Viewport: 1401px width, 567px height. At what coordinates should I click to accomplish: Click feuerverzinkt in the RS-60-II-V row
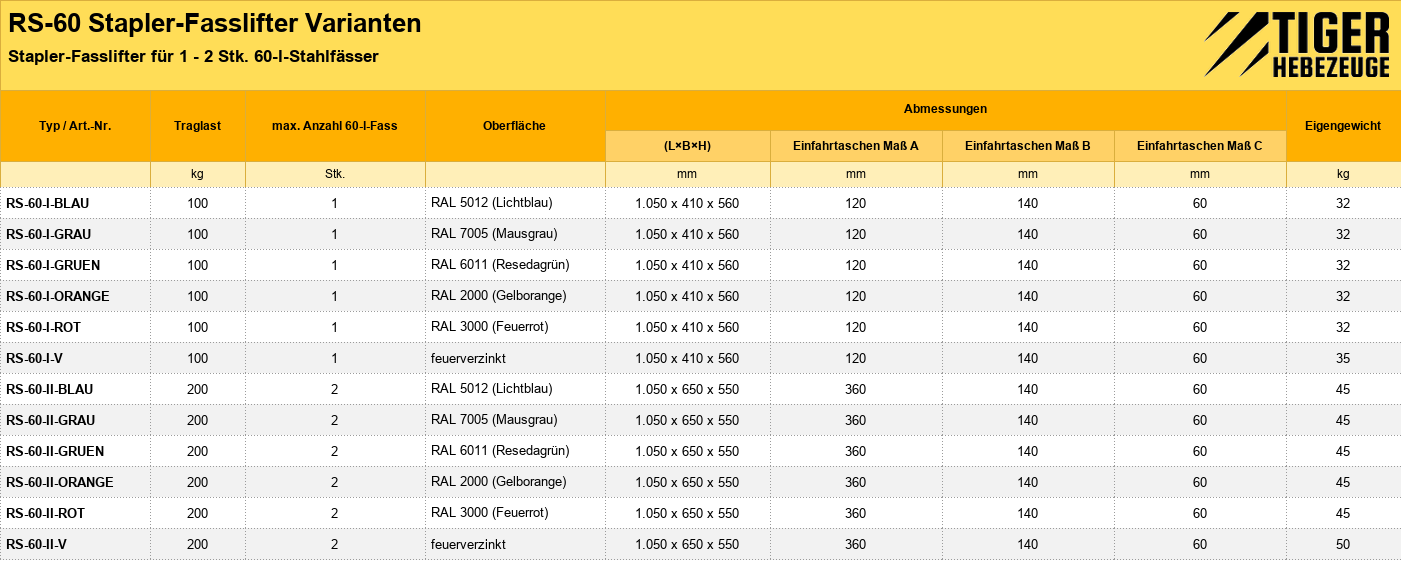tap(468, 544)
